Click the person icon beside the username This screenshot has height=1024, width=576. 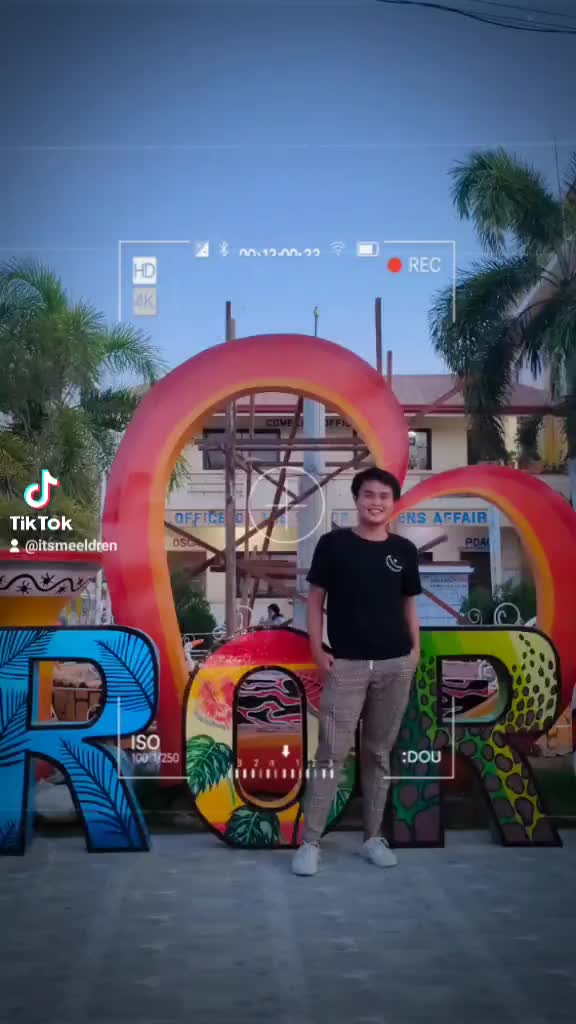[14, 545]
